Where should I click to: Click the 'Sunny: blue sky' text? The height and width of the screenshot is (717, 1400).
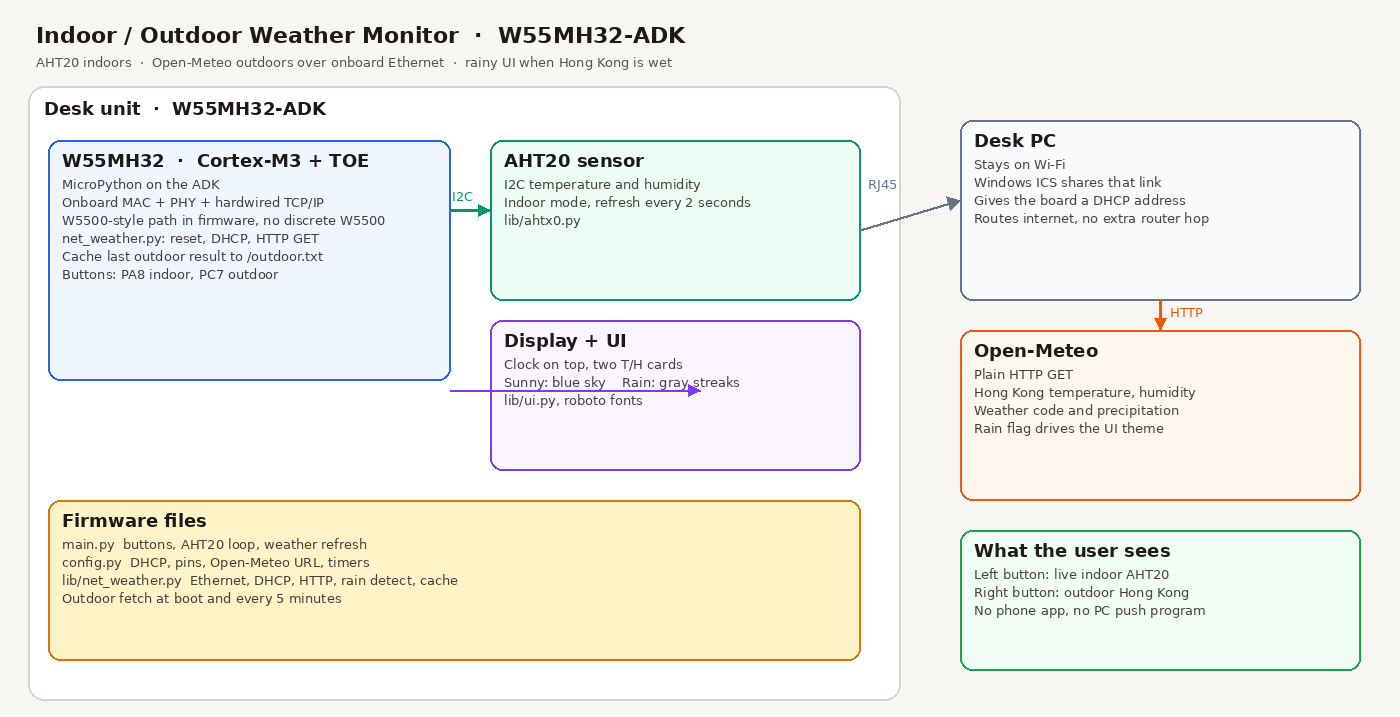(x=555, y=383)
